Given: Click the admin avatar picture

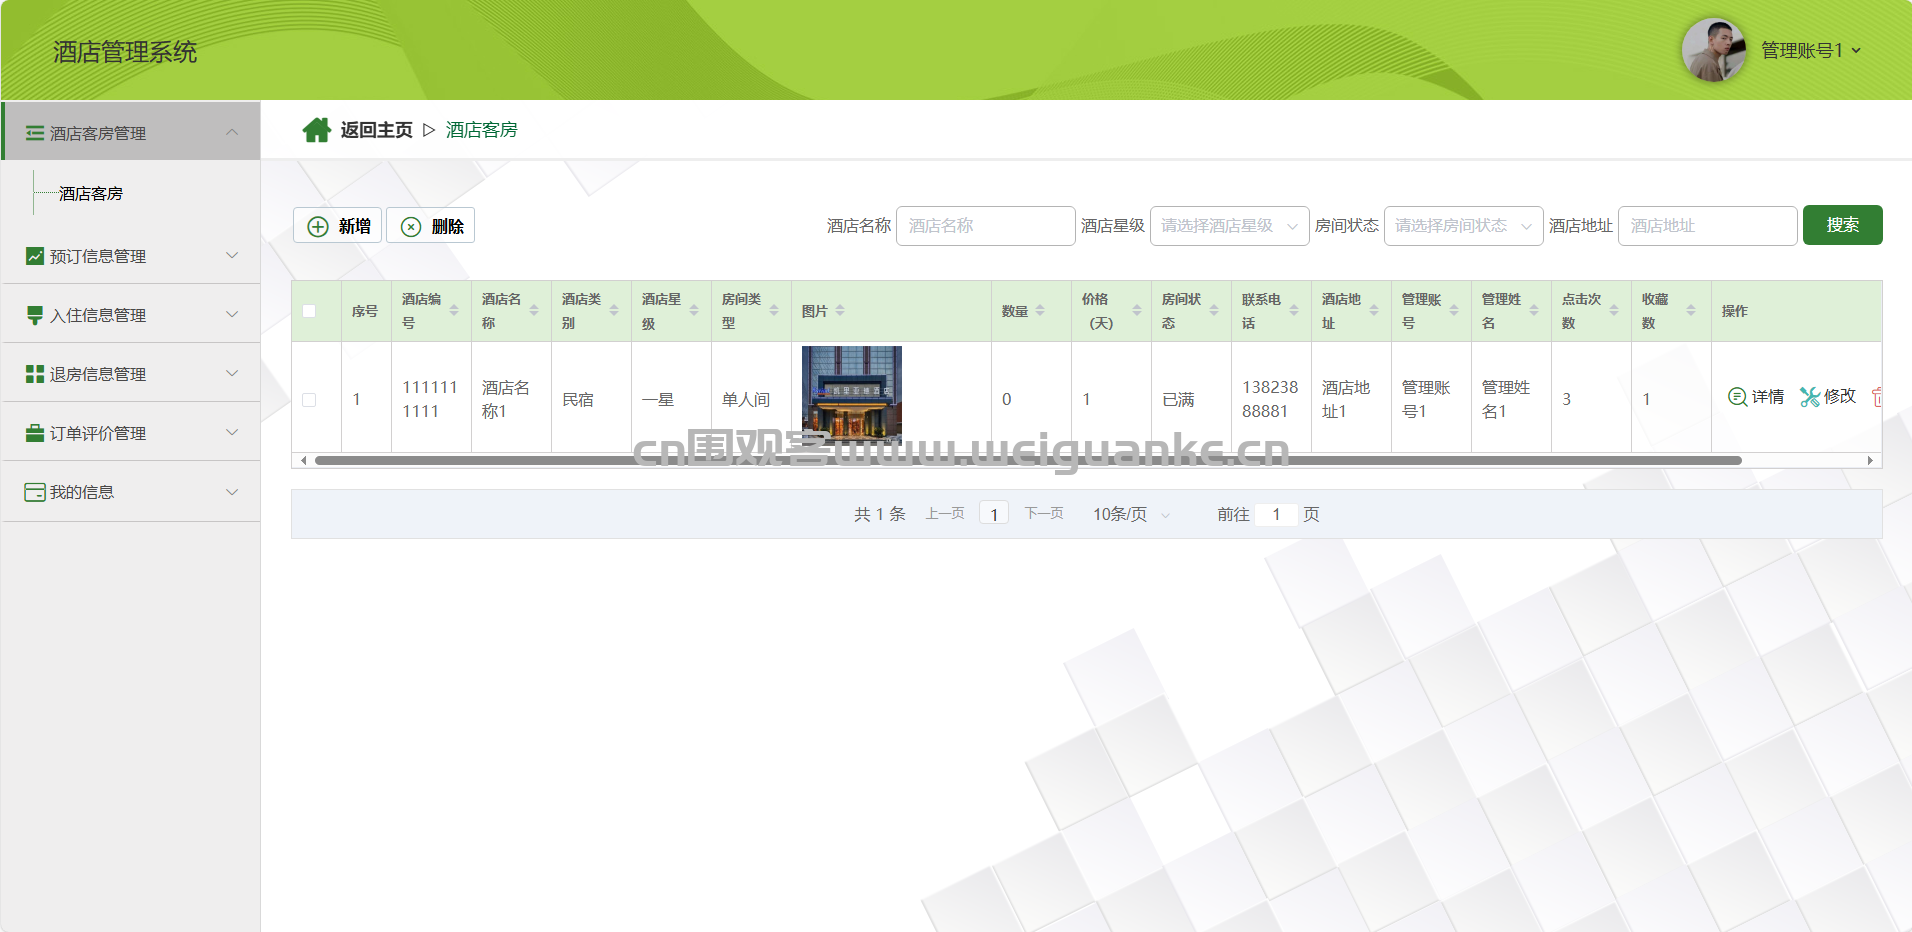Looking at the screenshot, I should pos(1713,50).
